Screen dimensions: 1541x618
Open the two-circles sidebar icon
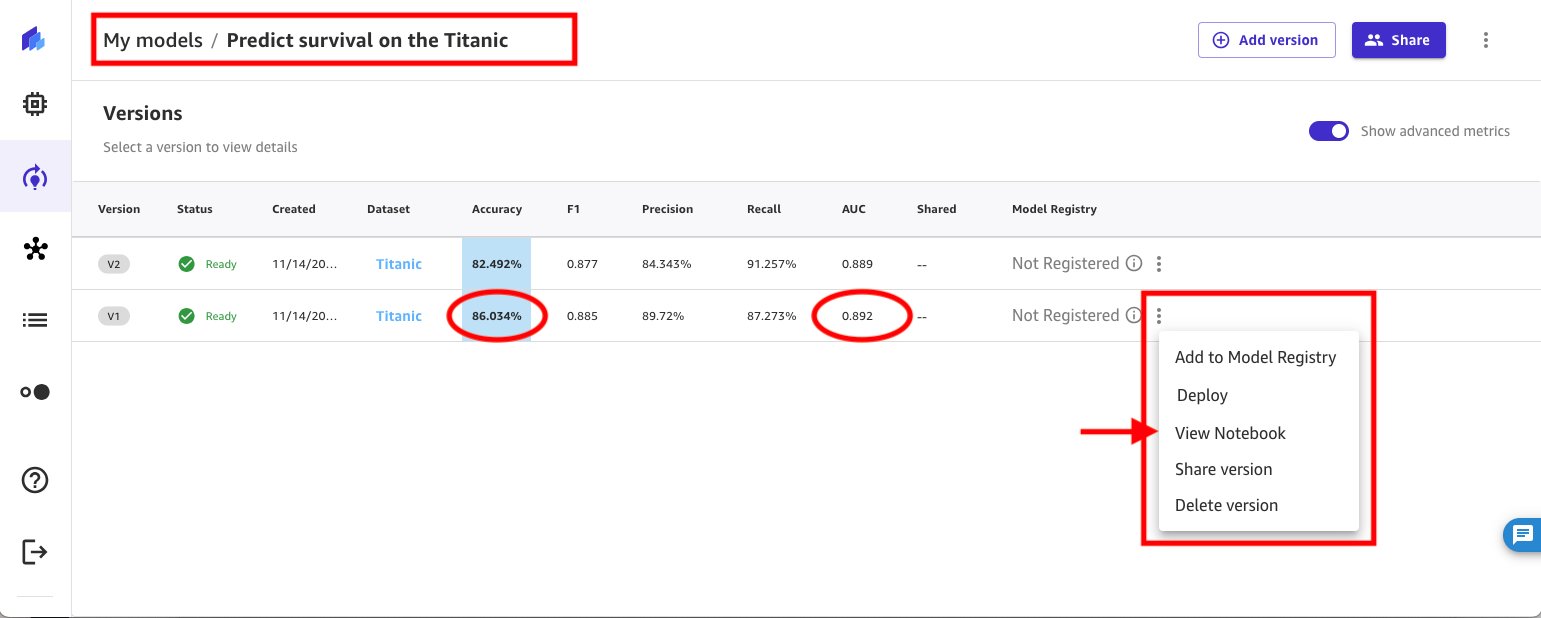35,392
